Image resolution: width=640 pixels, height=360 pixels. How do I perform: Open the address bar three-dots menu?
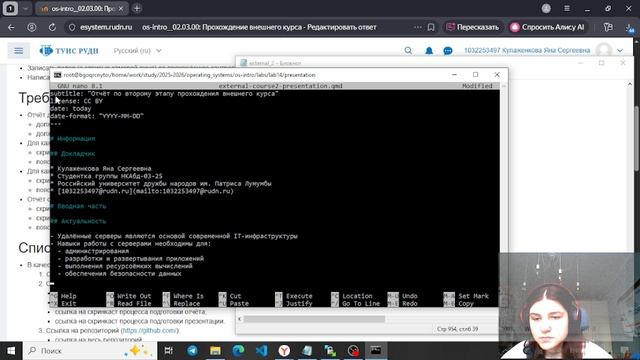tap(418, 27)
